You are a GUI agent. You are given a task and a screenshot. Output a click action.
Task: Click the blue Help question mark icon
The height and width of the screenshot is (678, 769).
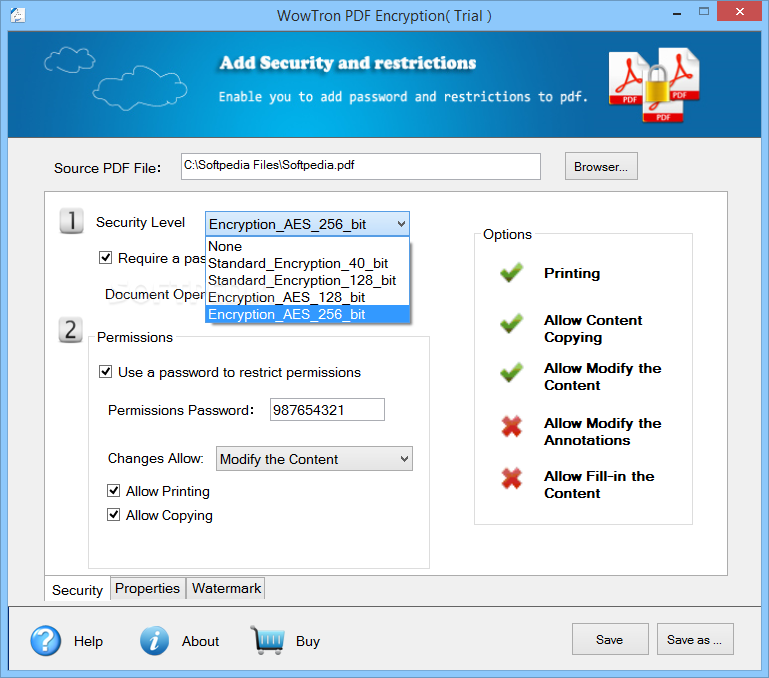46,641
